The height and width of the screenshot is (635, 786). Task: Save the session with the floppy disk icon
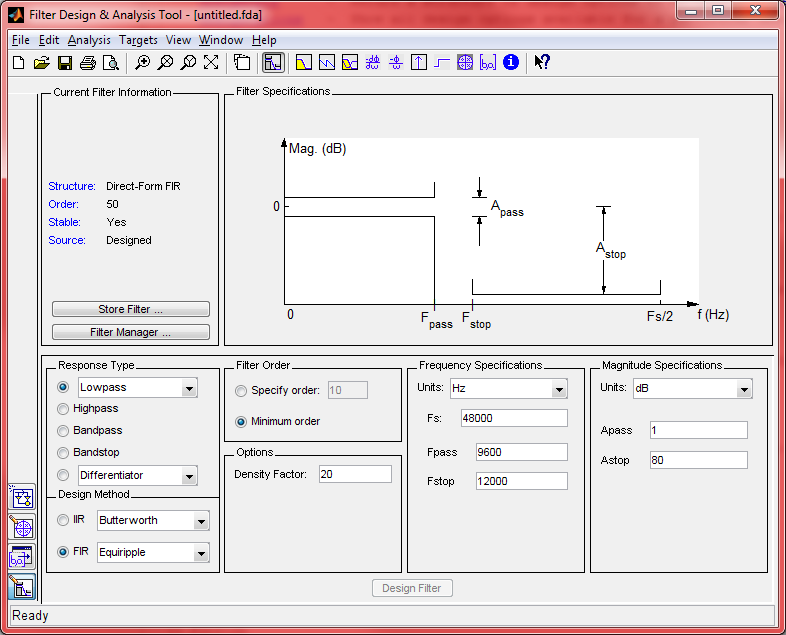(x=65, y=63)
